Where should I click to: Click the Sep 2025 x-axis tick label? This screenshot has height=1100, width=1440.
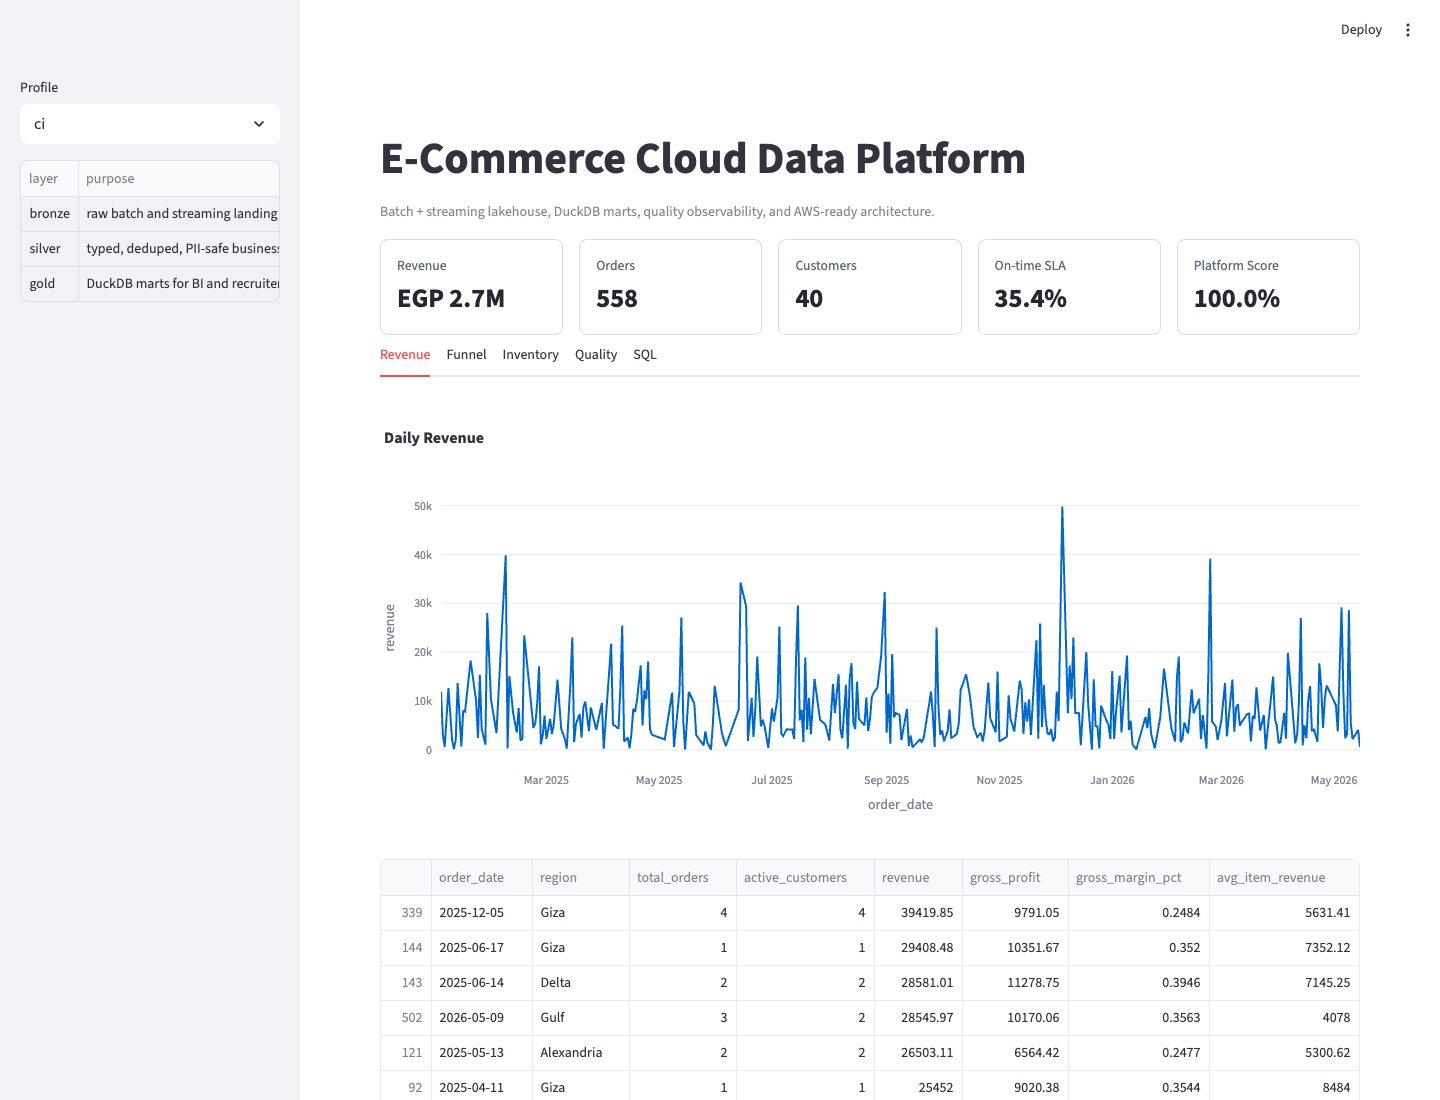tap(886, 781)
